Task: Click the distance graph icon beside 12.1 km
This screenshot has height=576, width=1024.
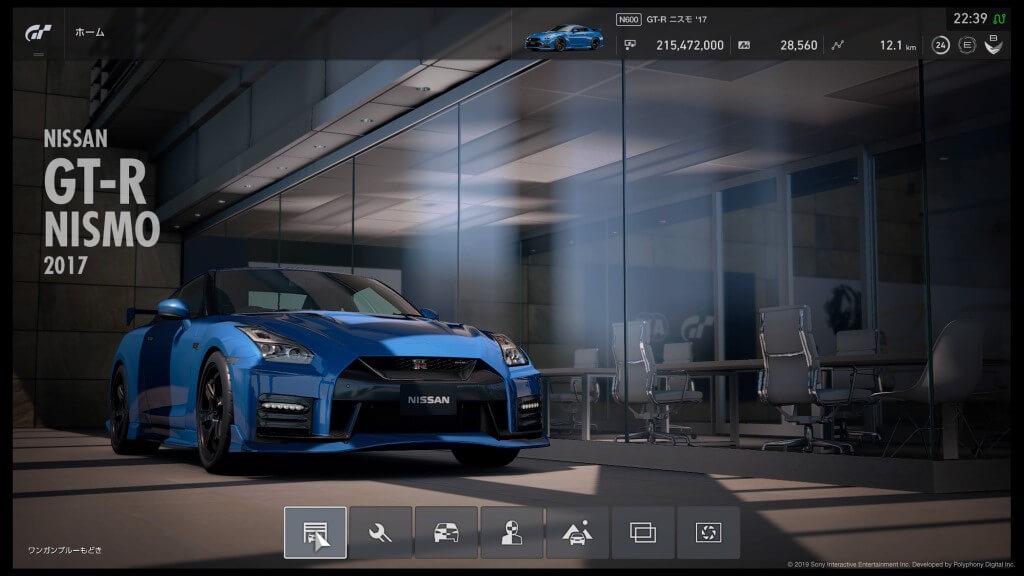Action: [x=837, y=45]
